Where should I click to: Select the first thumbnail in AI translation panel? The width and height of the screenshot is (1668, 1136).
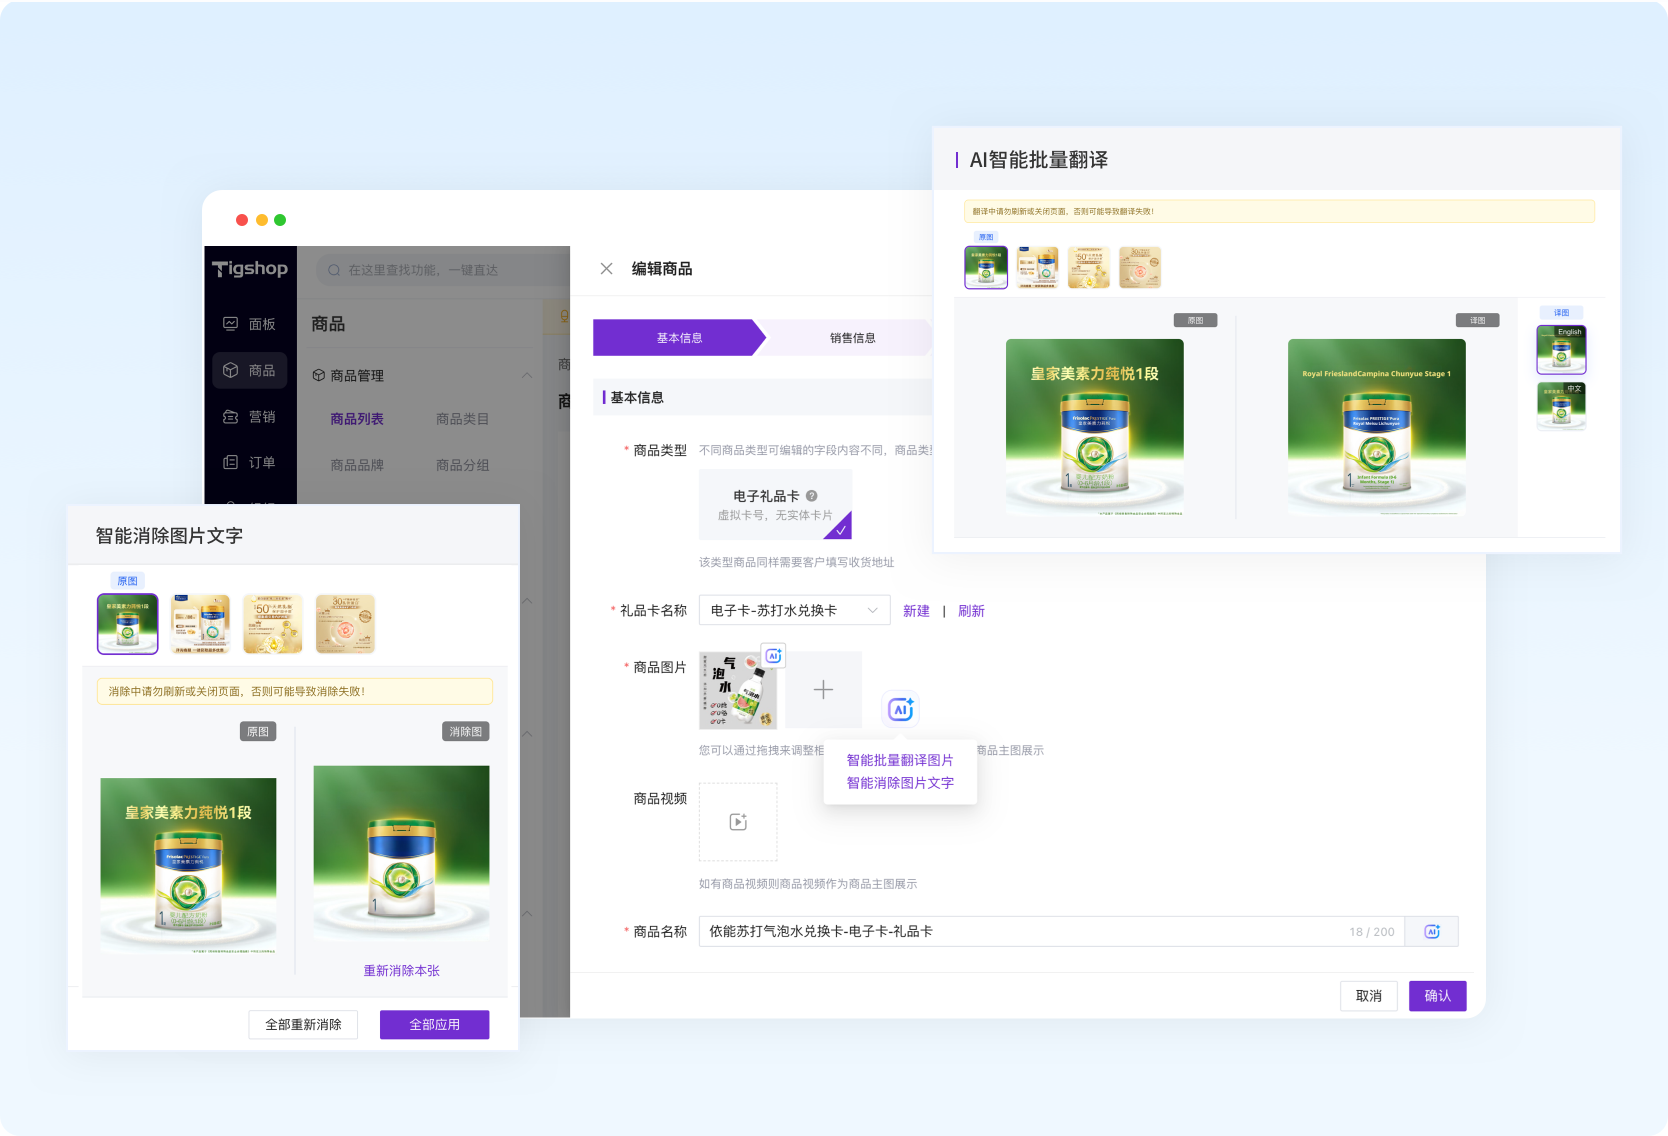coord(986,267)
